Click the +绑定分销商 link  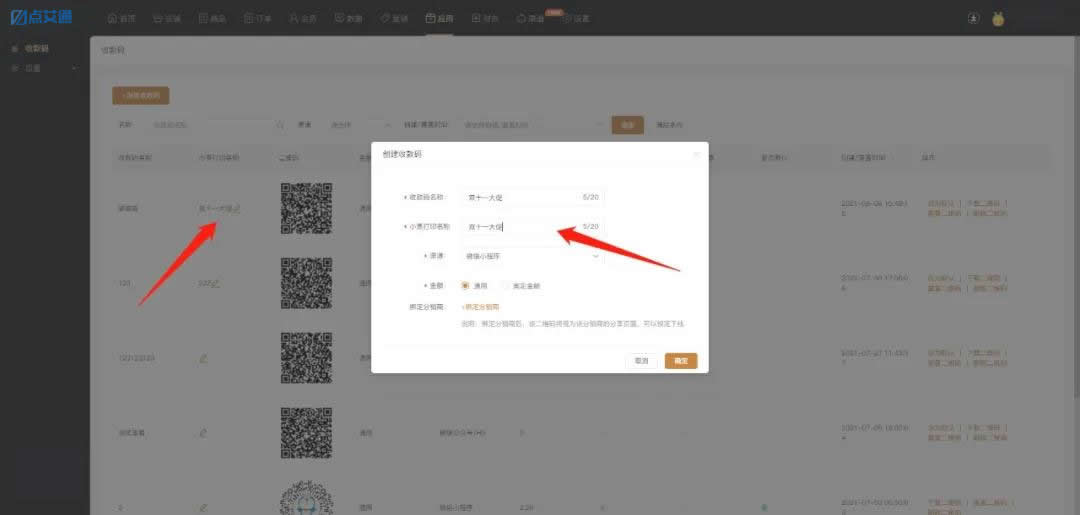point(480,307)
